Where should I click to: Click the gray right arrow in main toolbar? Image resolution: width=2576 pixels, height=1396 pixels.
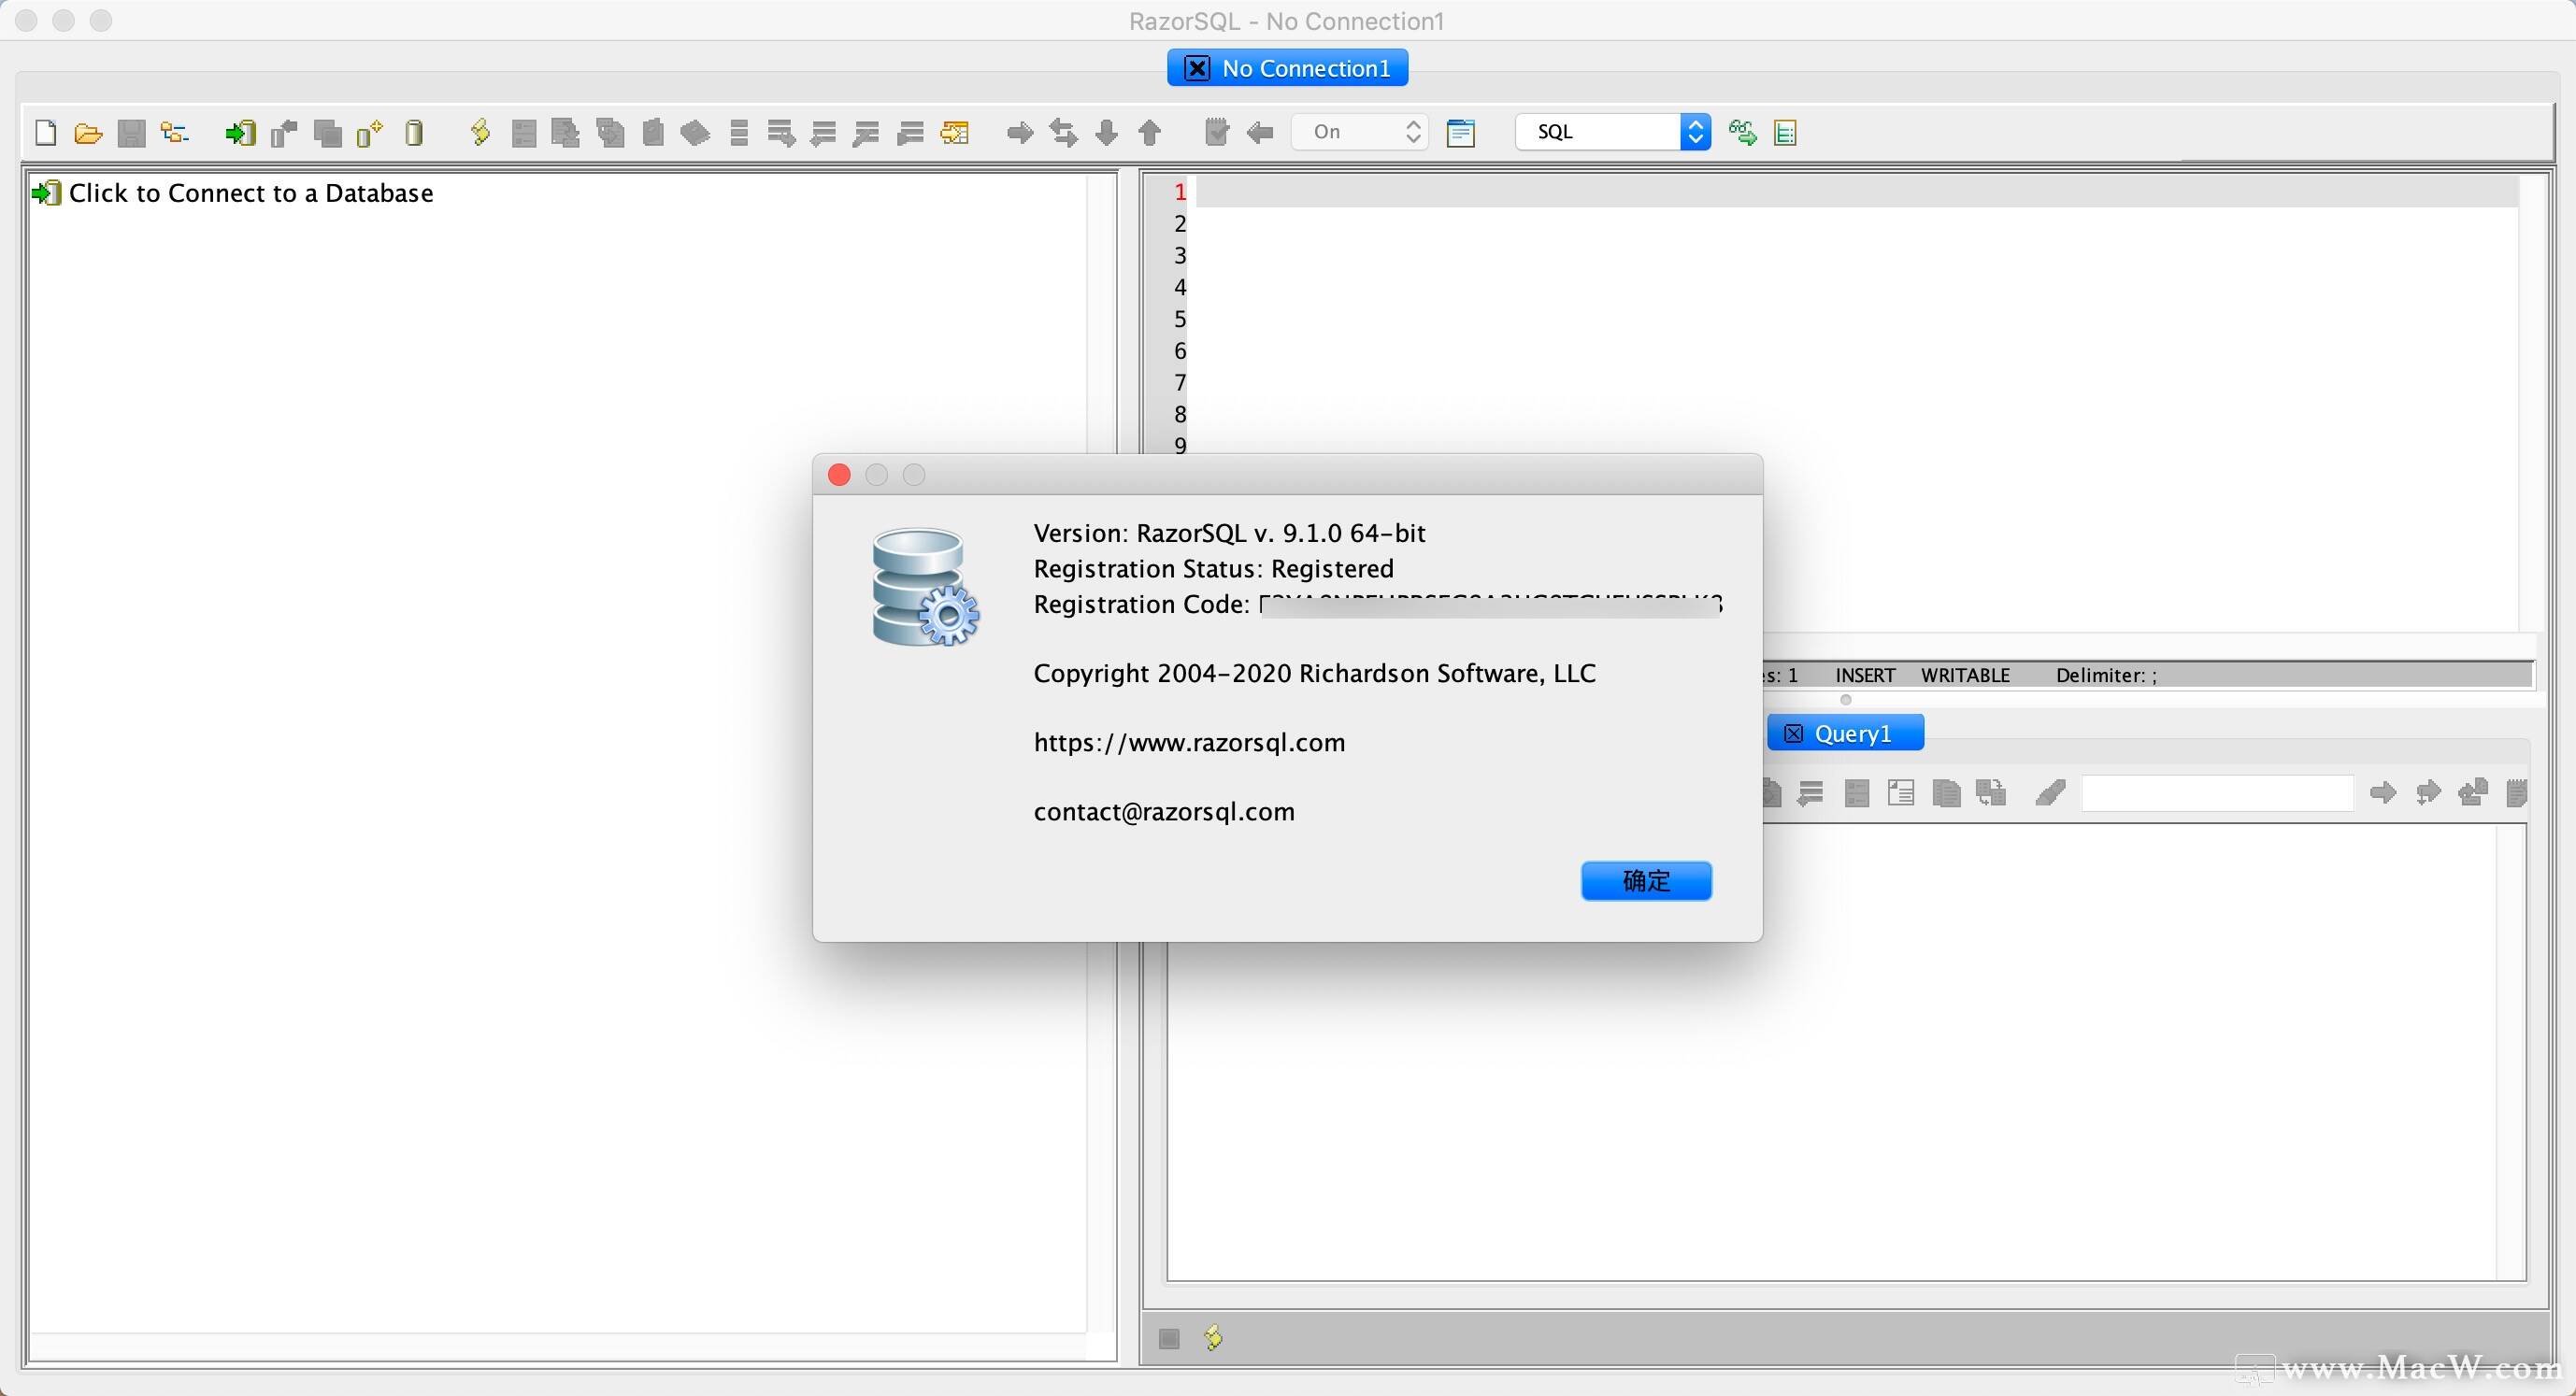click(x=1020, y=132)
